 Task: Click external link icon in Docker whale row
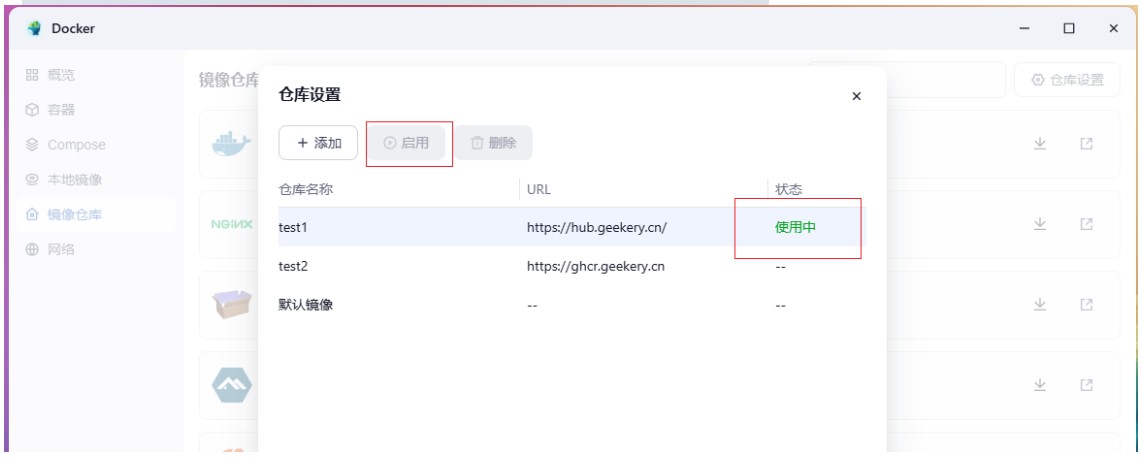pos(1087,144)
